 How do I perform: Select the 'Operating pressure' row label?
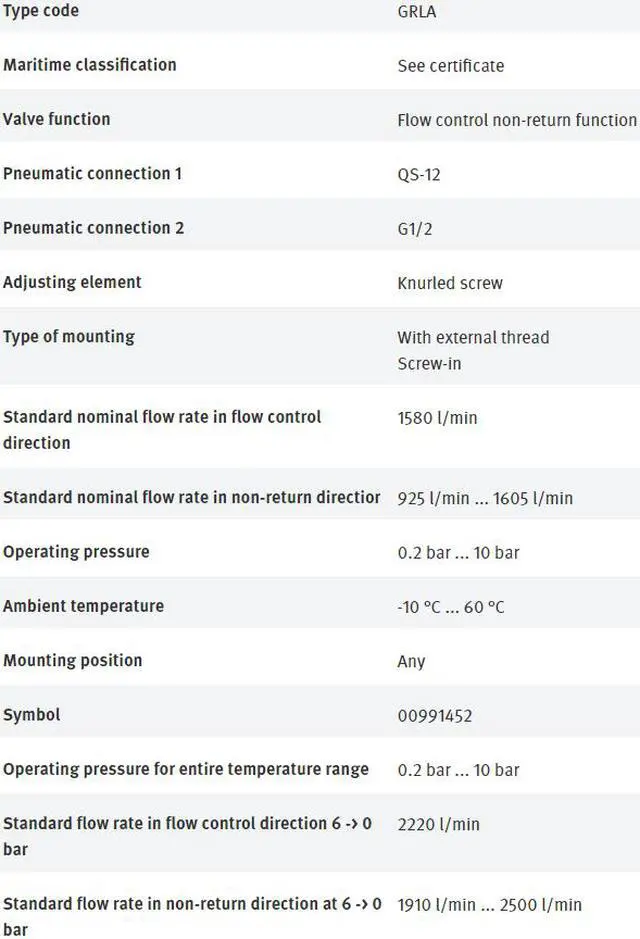click(x=76, y=552)
